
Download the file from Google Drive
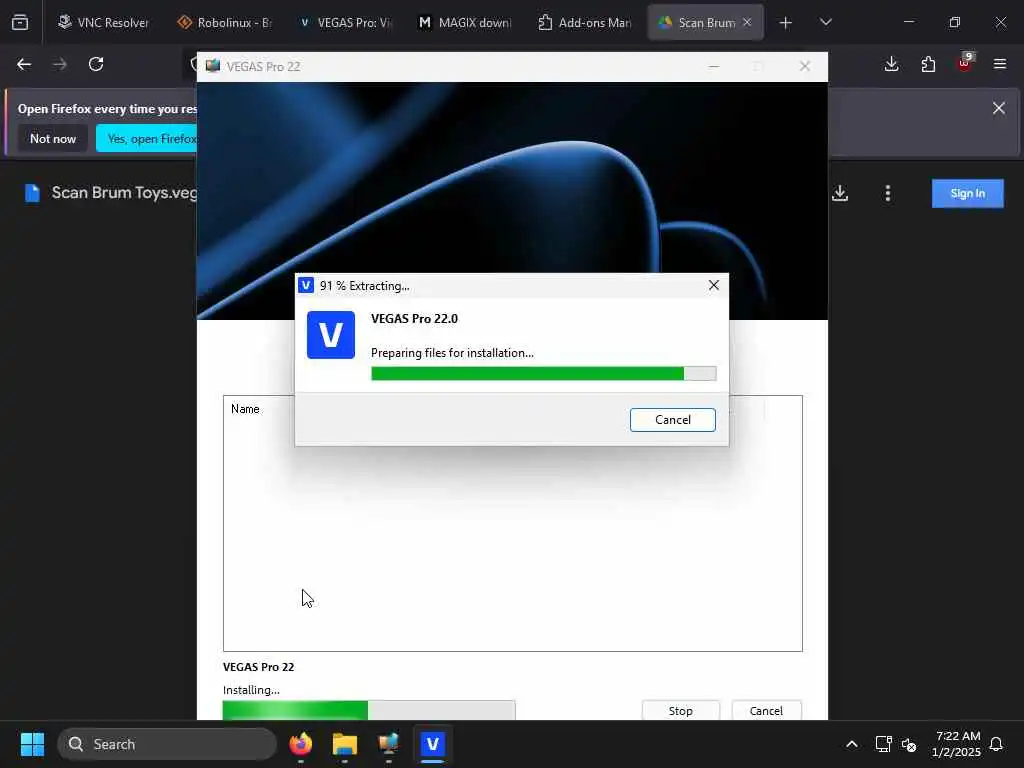click(840, 193)
